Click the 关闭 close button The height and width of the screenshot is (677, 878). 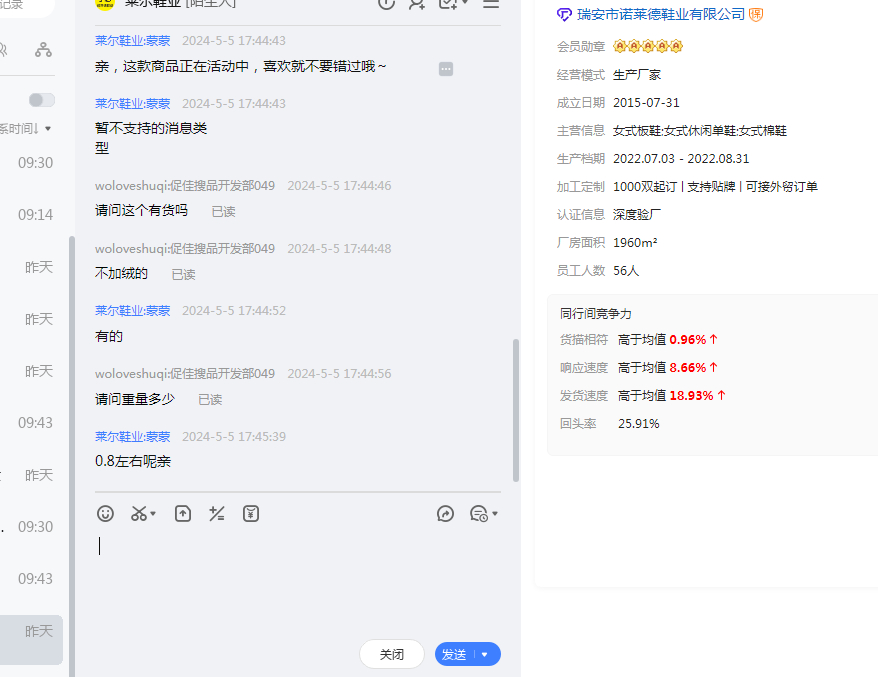(x=392, y=654)
